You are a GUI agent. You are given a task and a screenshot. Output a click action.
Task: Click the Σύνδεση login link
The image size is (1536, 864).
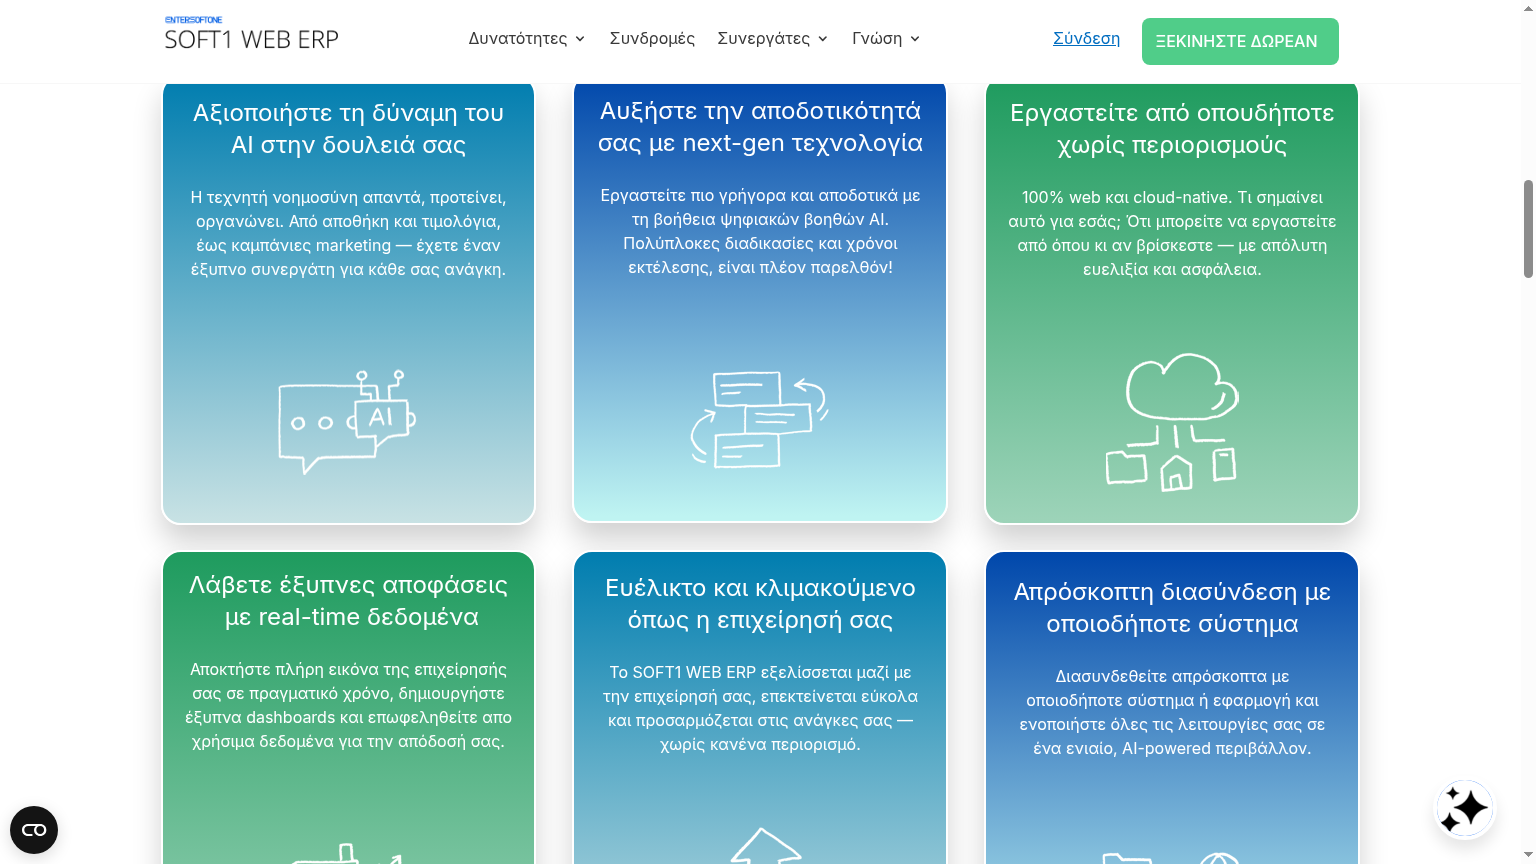[1086, 38]
